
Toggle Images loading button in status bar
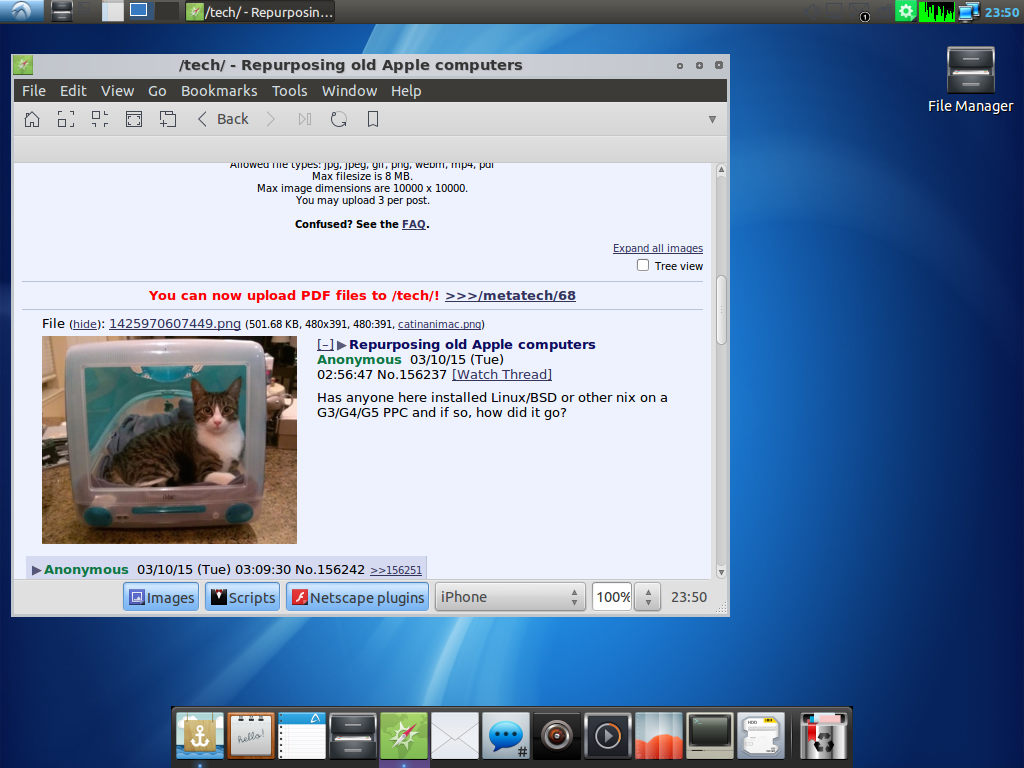(x=161, y=597)
